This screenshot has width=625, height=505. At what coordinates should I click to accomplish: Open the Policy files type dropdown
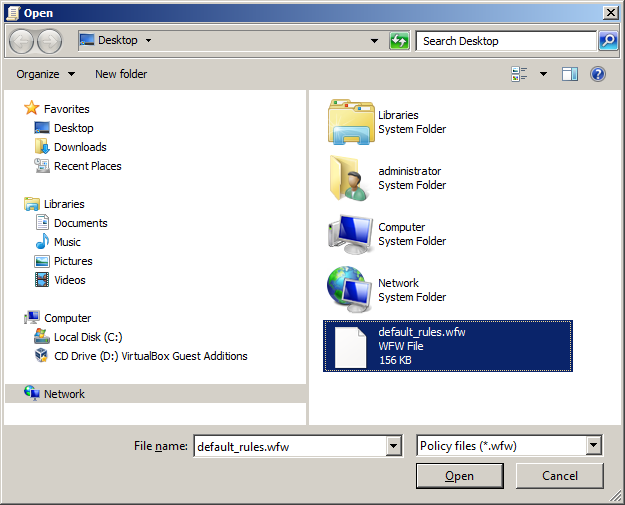coord(594,446)
